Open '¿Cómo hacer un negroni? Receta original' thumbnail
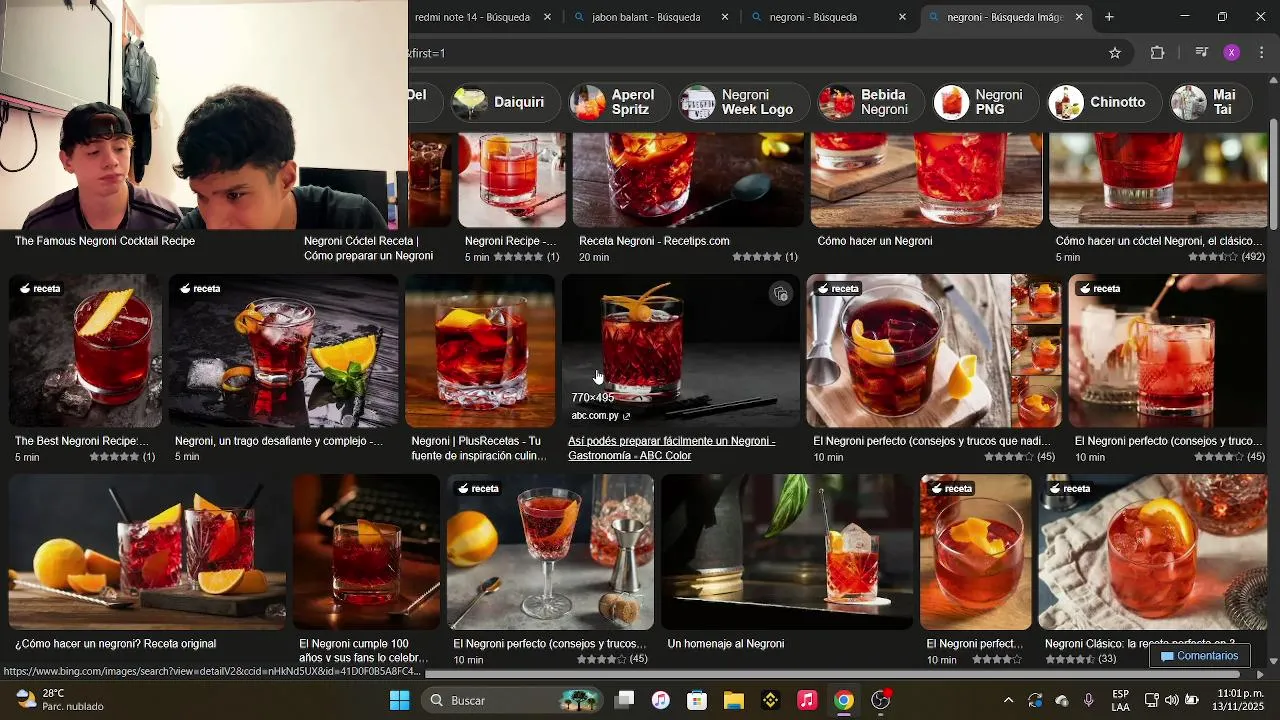 147,552
